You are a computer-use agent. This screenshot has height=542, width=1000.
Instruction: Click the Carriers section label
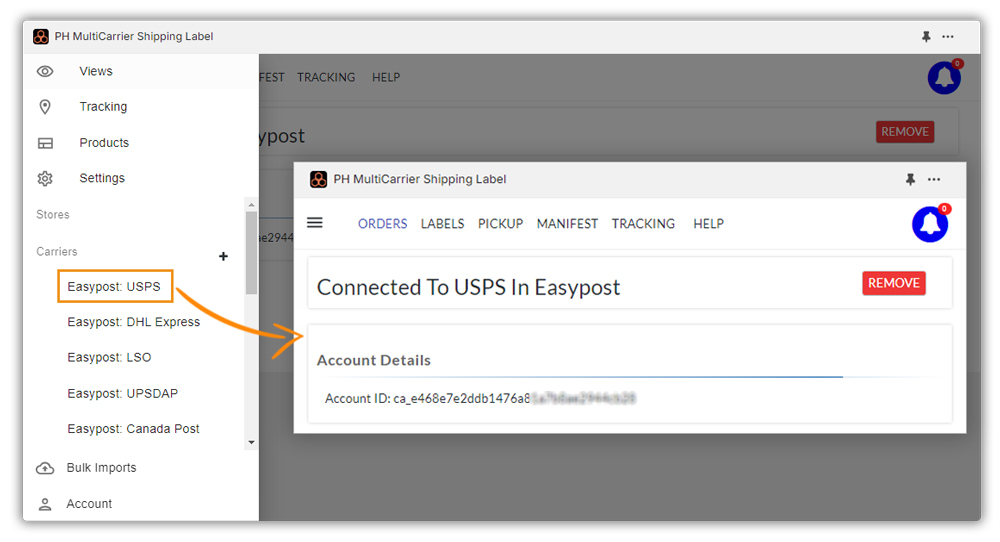pos(56,252)
